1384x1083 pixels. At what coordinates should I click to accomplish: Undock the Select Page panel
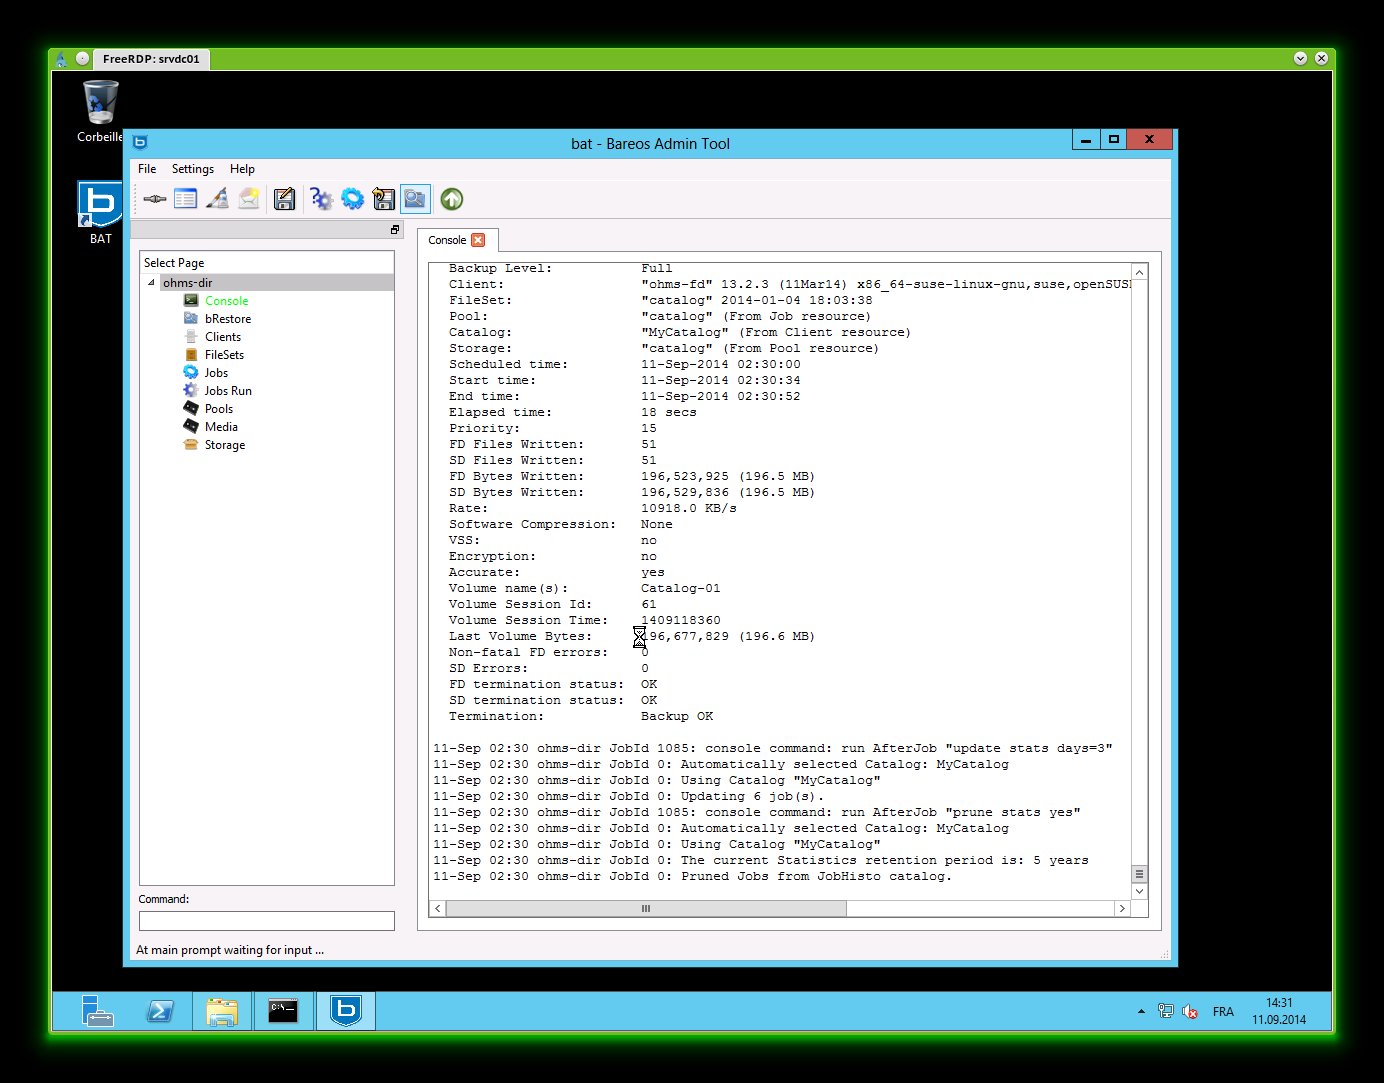pyautogui.click(x=395, y=230)
